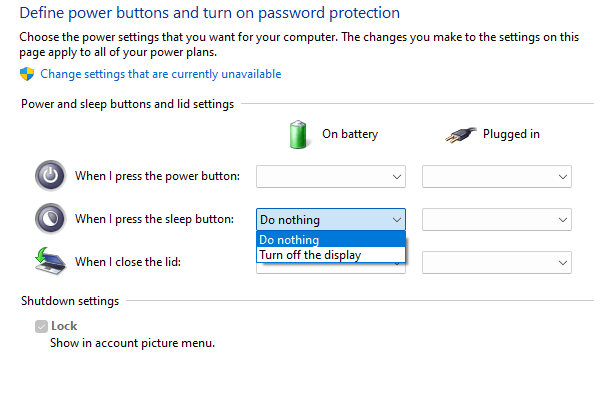The width and height of the screenshot is (615, 401).
Task: Click Change settings that are currently unavailable
Action: pyautogui.click(x=161, y=74)
